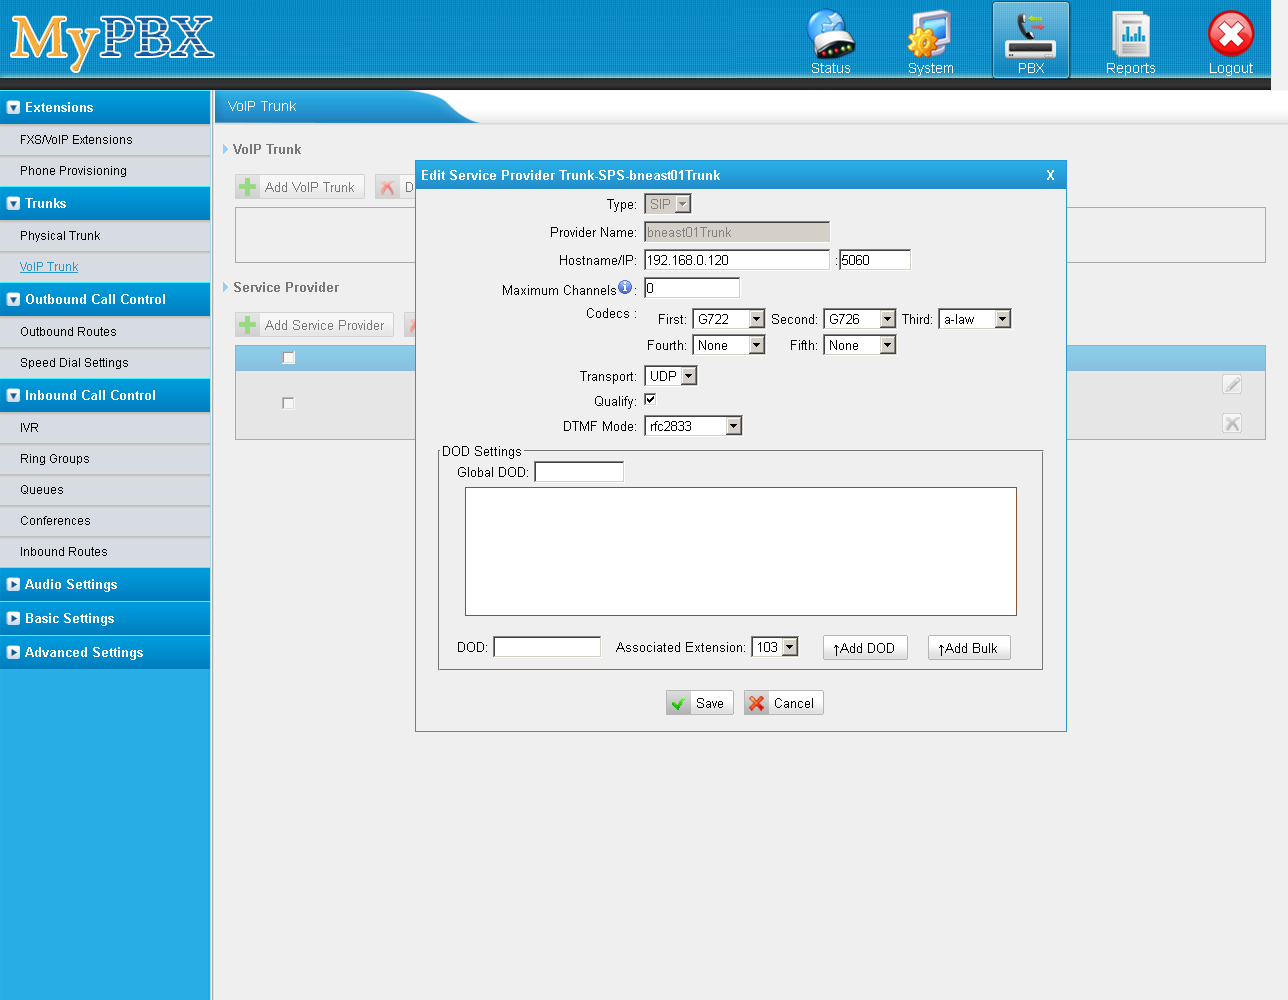The width and height of the screenshot is (1288, 1000).
Task: Open the System settings icon
Action: (931, 40)
